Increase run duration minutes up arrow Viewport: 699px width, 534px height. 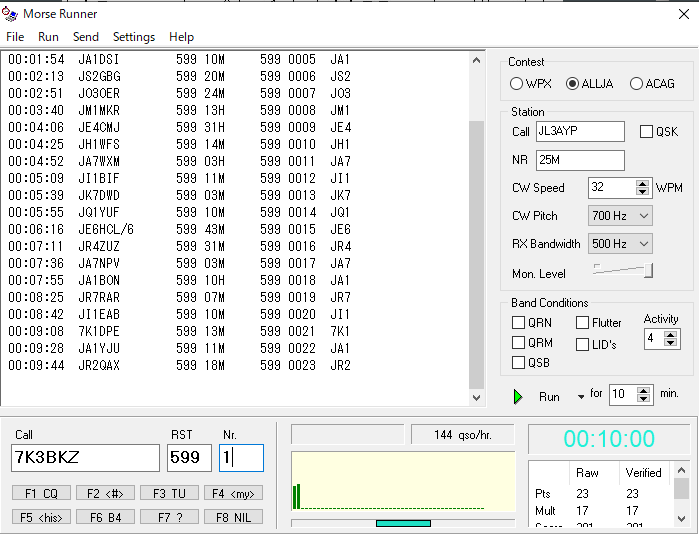point(643,390)
